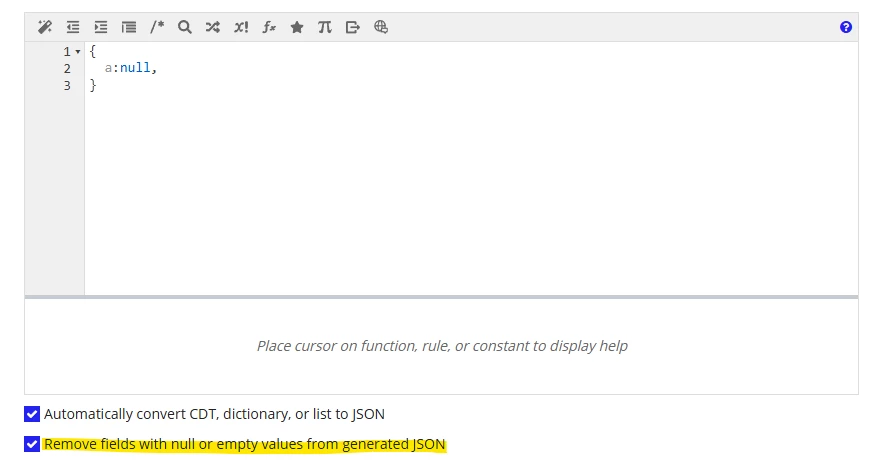
Task: Click the 'Place cursor on function' help text
Action: [x=442, y=346]
